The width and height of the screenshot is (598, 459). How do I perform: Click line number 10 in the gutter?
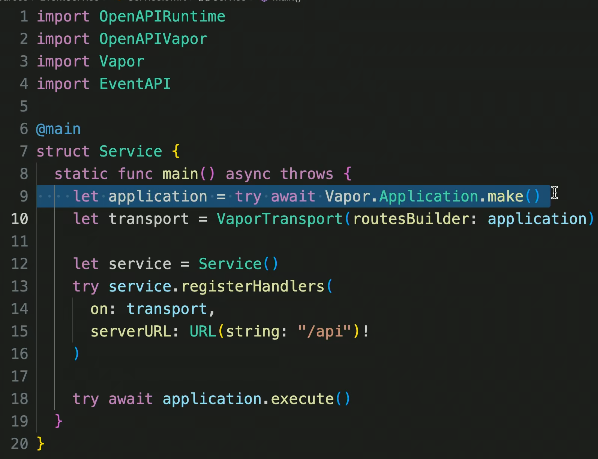coord(19,219)
